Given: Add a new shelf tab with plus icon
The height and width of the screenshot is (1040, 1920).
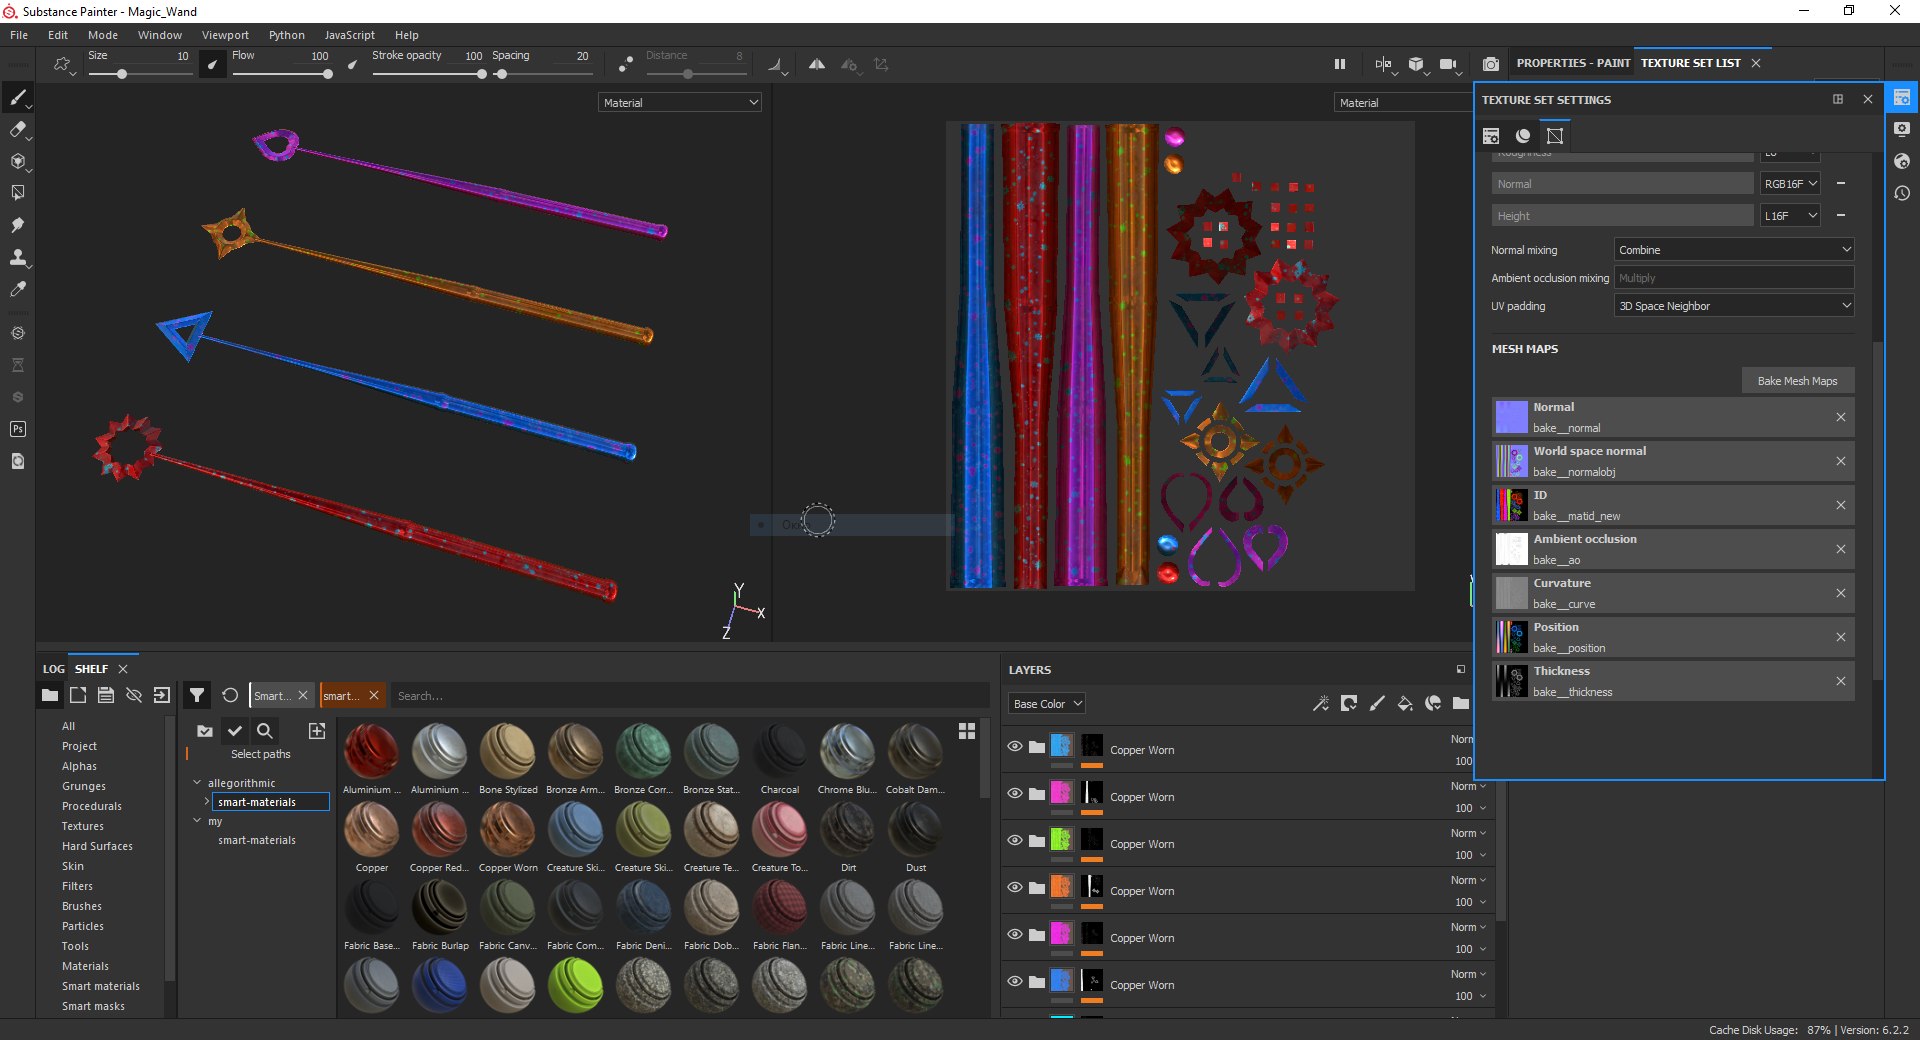Looking at the screenshot, I should tap(317, 731).
